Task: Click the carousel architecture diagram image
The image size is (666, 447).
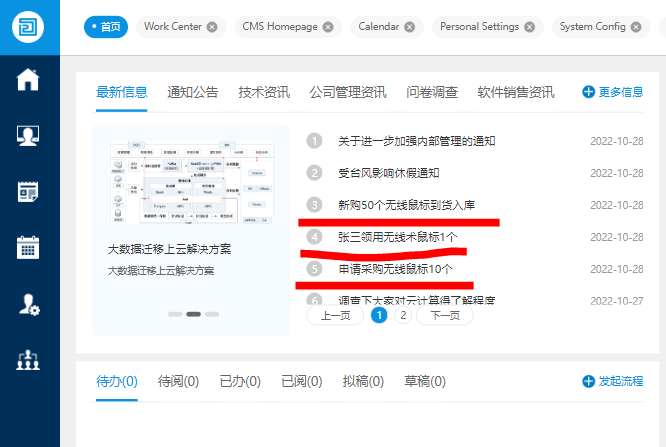Action: click(x=192, y=181)
